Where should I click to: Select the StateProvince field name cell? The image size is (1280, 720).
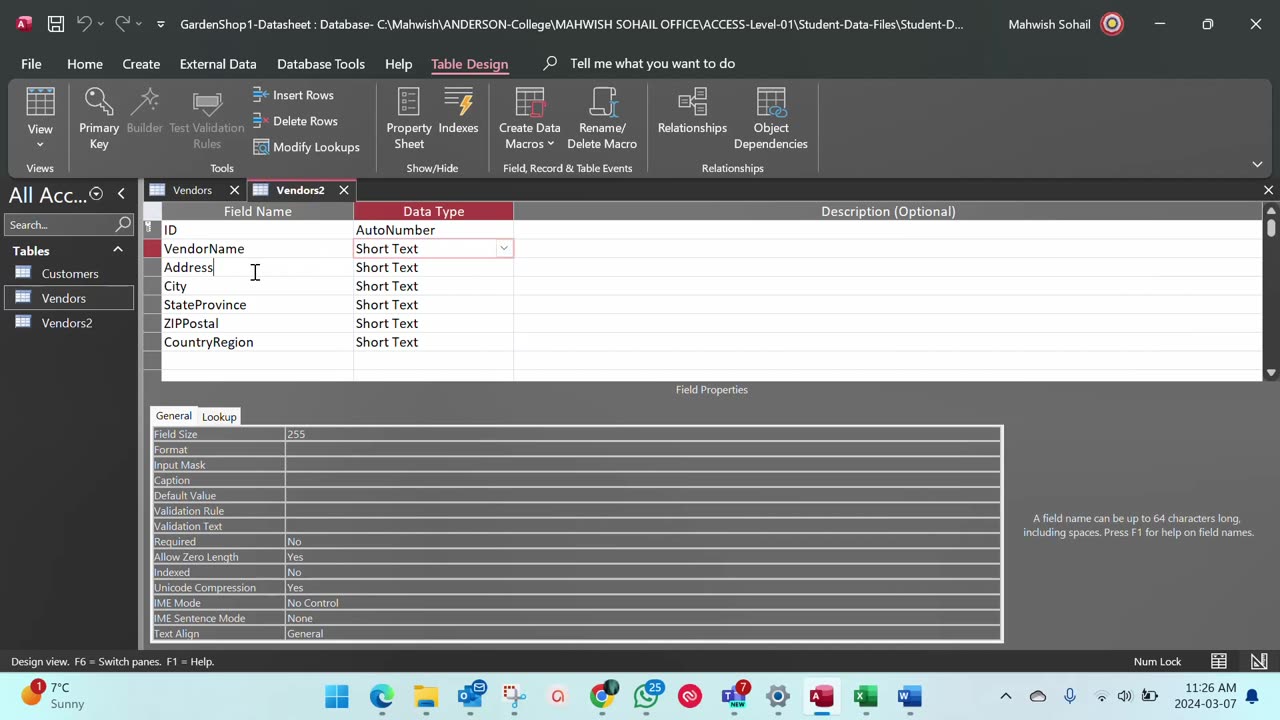coord(258,305)
